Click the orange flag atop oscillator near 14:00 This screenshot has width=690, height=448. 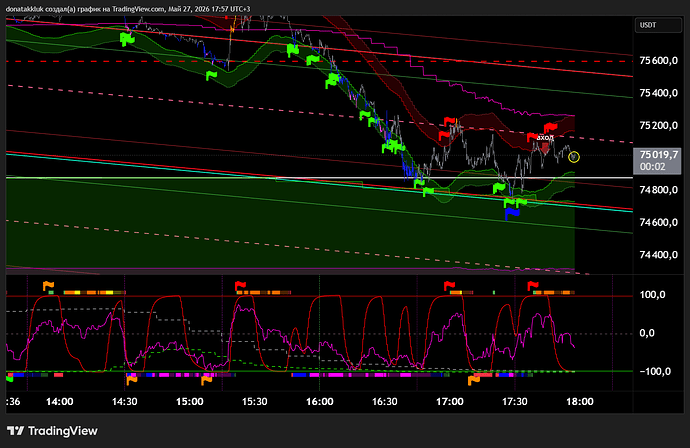[x=48, y=286]
